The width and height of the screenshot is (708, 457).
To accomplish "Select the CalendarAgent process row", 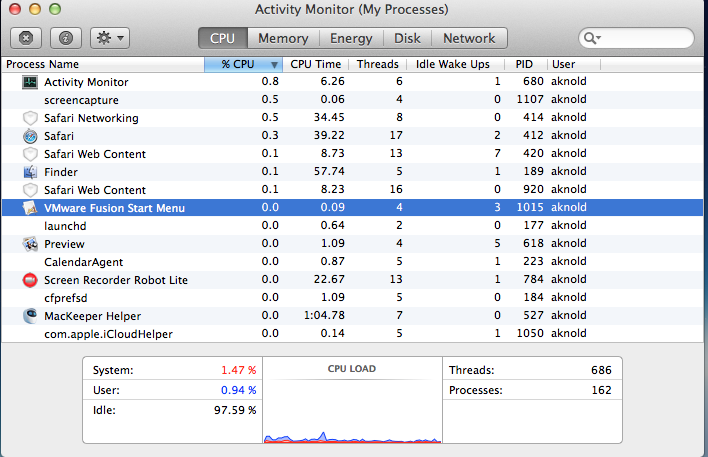I will pos(352,262).
